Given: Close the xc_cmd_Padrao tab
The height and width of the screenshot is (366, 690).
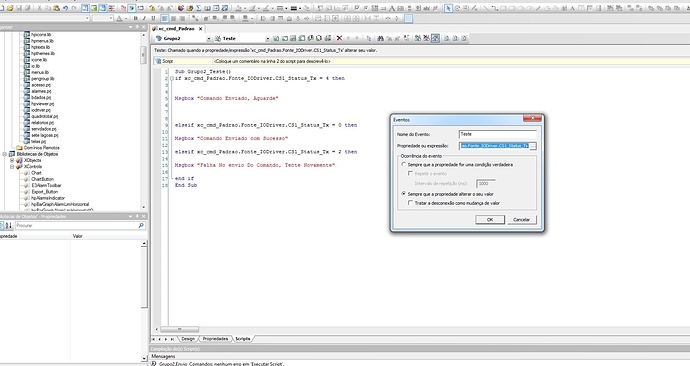Looking at the screenshot, I should coord(200,29).
